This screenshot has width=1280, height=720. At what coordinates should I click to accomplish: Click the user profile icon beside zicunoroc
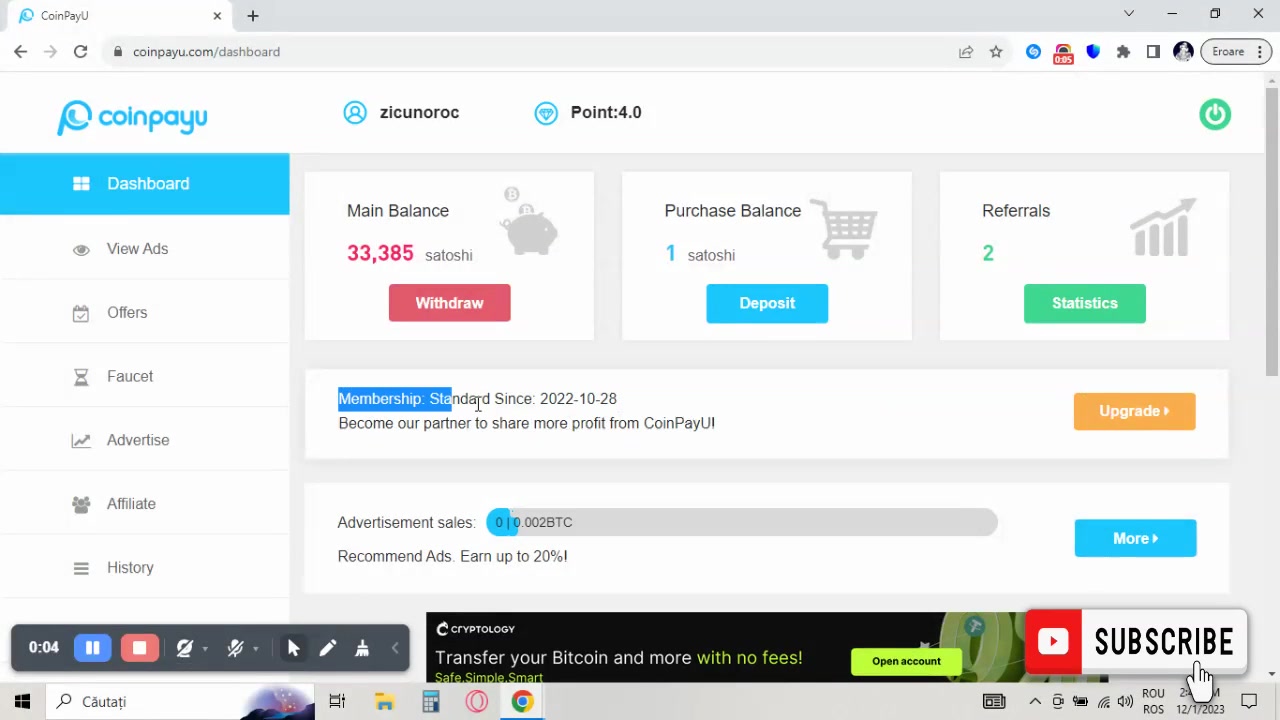tap(355, 113)
